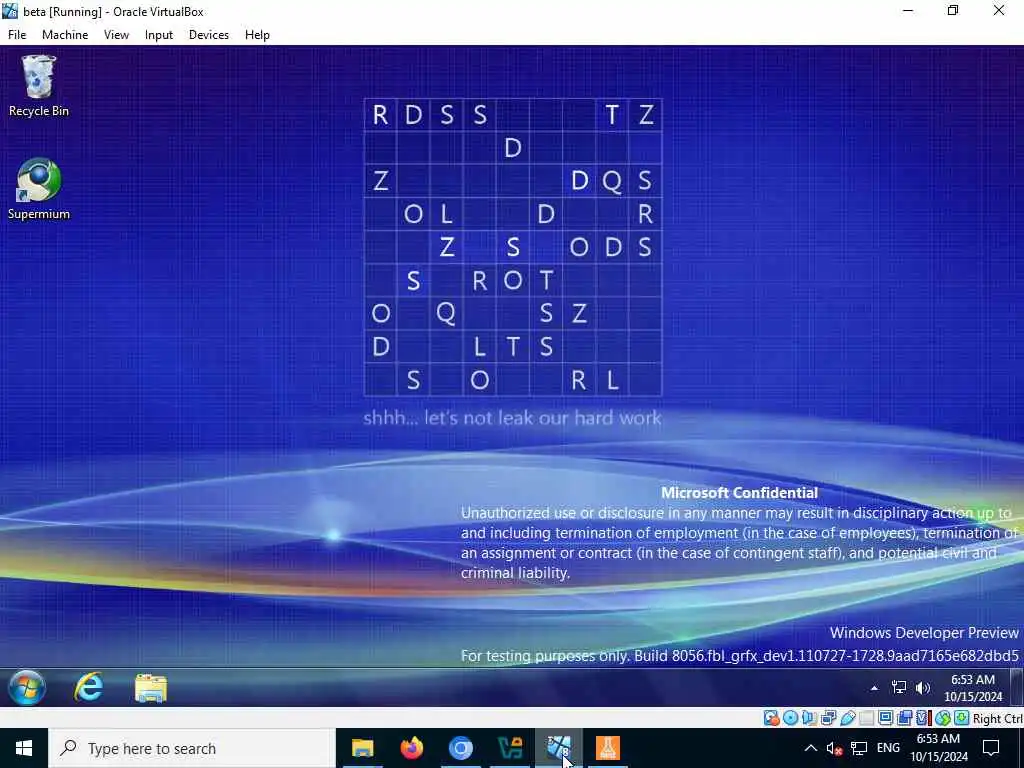Click the ENG language indicator
The image size is (1024, 768).
point(888,748)
